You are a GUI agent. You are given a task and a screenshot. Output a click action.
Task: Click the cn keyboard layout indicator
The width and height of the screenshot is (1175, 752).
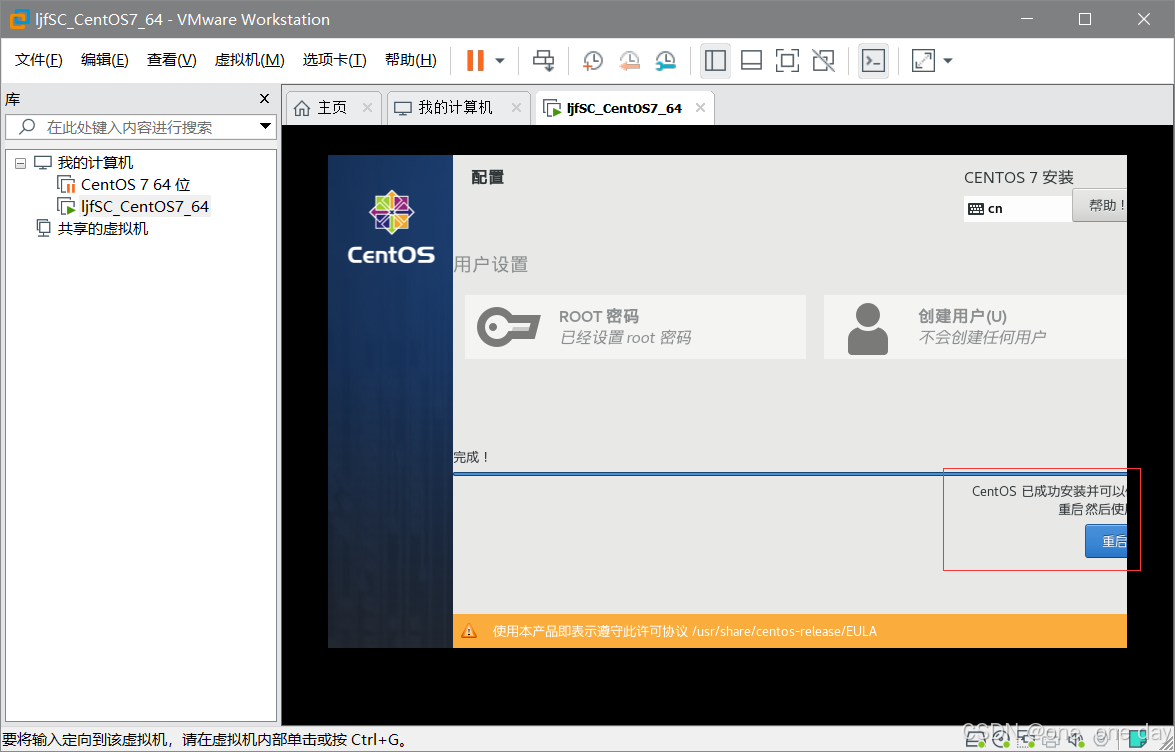click(x=1018, y=209)
